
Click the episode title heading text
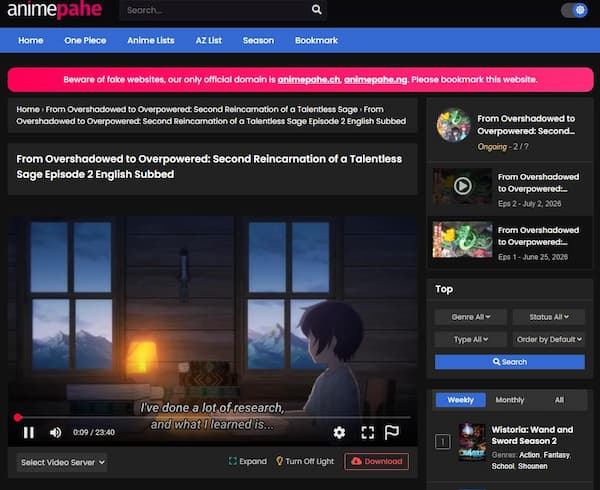[209, 167]
